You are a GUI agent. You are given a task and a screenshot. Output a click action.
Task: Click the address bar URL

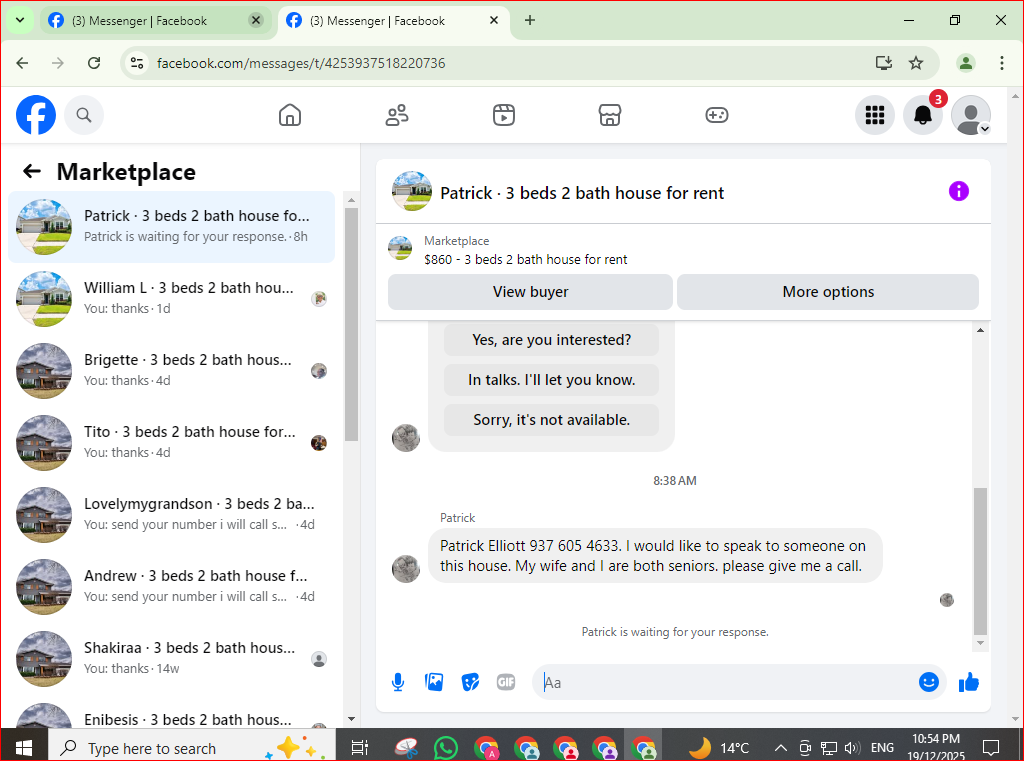(301, 63)
